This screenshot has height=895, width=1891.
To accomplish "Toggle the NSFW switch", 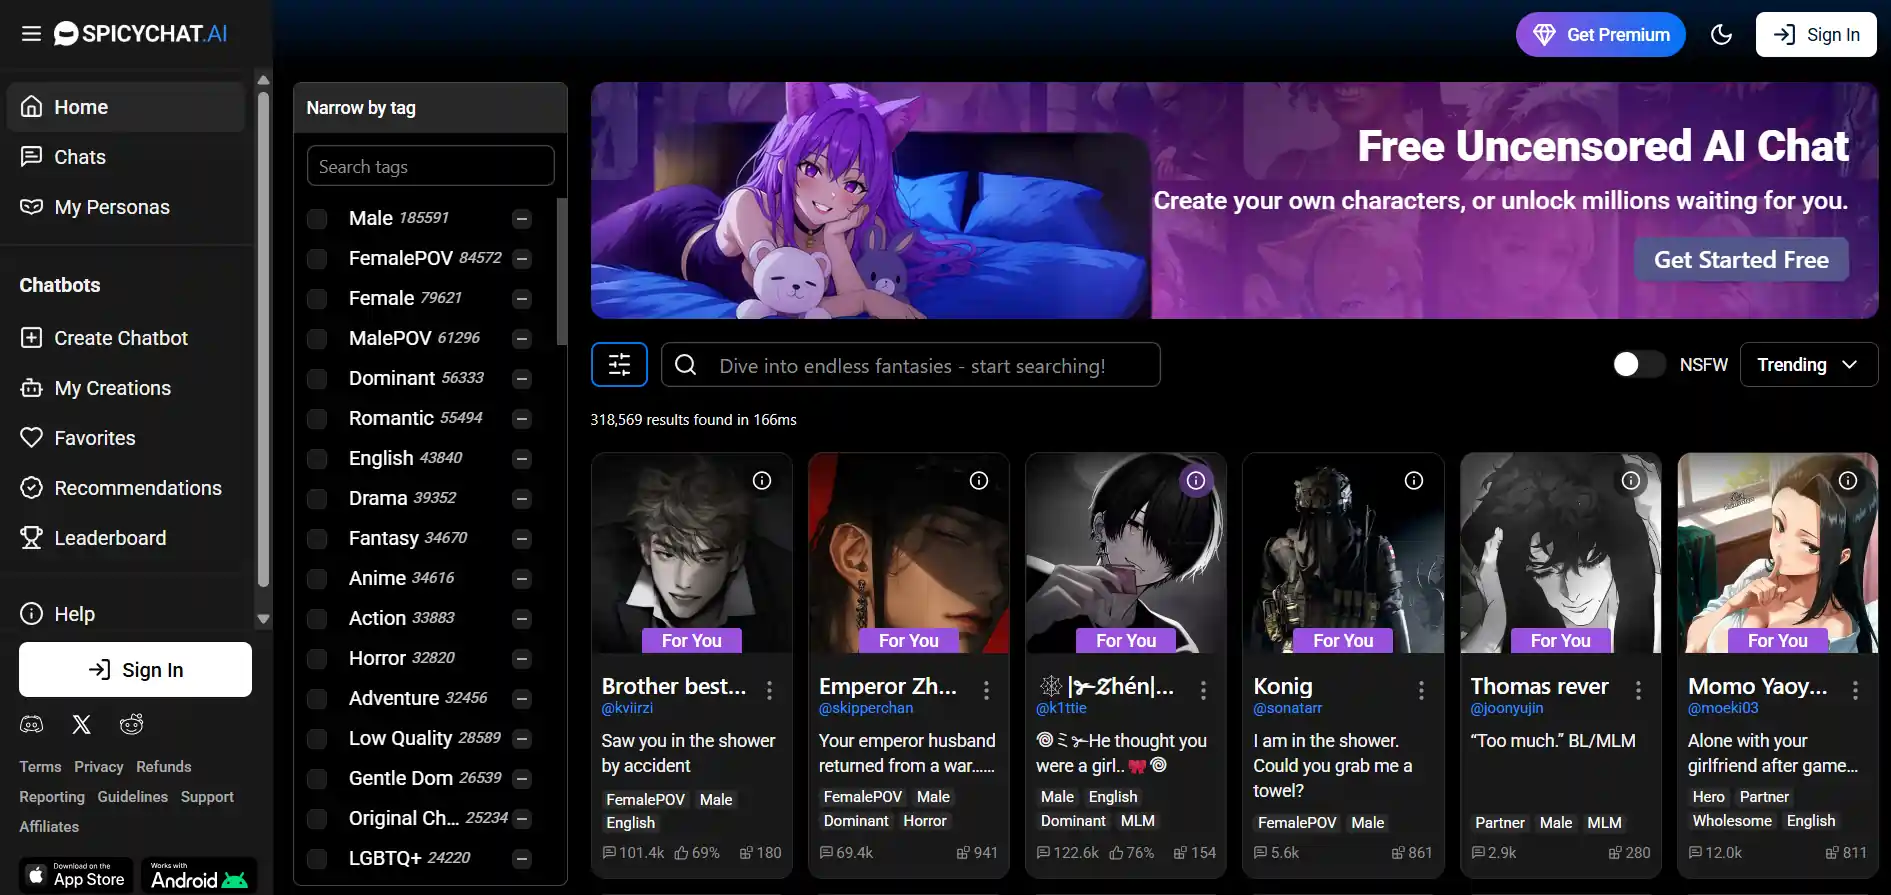I will pos(1639,364).
